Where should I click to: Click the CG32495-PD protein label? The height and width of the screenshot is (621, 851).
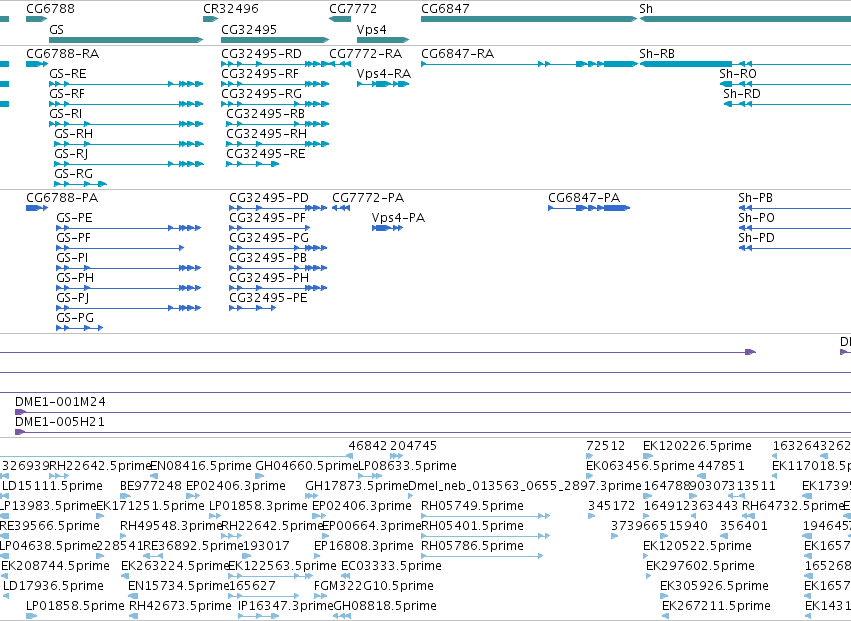tap(269, 198)
